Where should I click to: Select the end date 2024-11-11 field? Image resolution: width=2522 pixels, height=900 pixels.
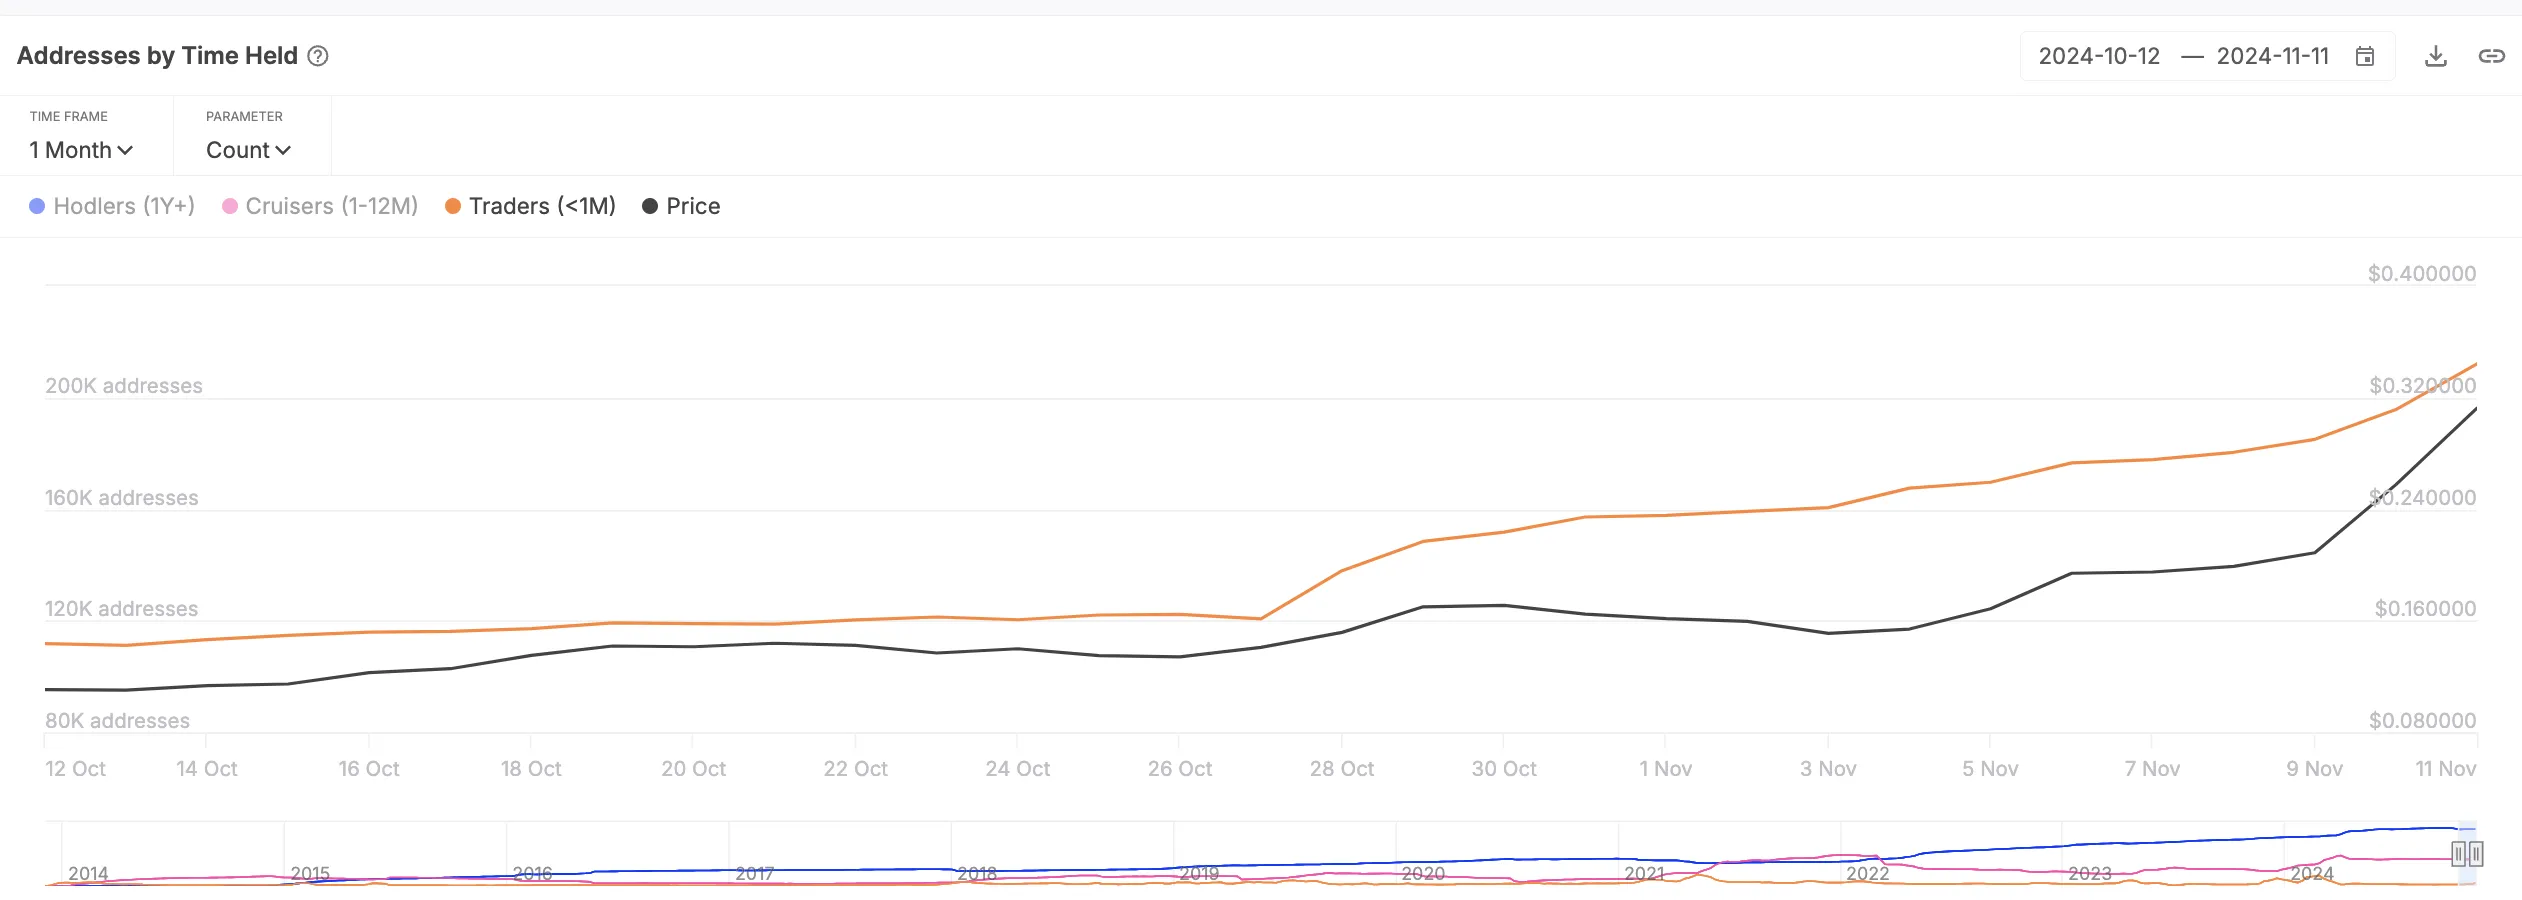point(2273,56)
